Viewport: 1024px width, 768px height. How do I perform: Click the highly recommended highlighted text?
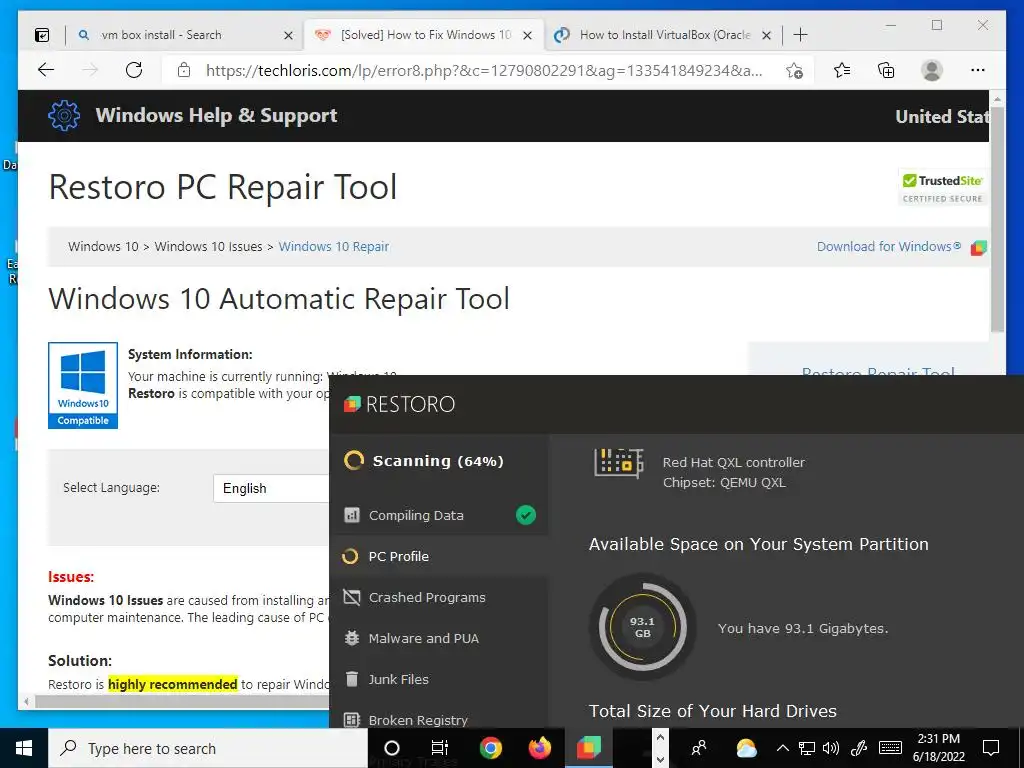[x=172, y=684]
